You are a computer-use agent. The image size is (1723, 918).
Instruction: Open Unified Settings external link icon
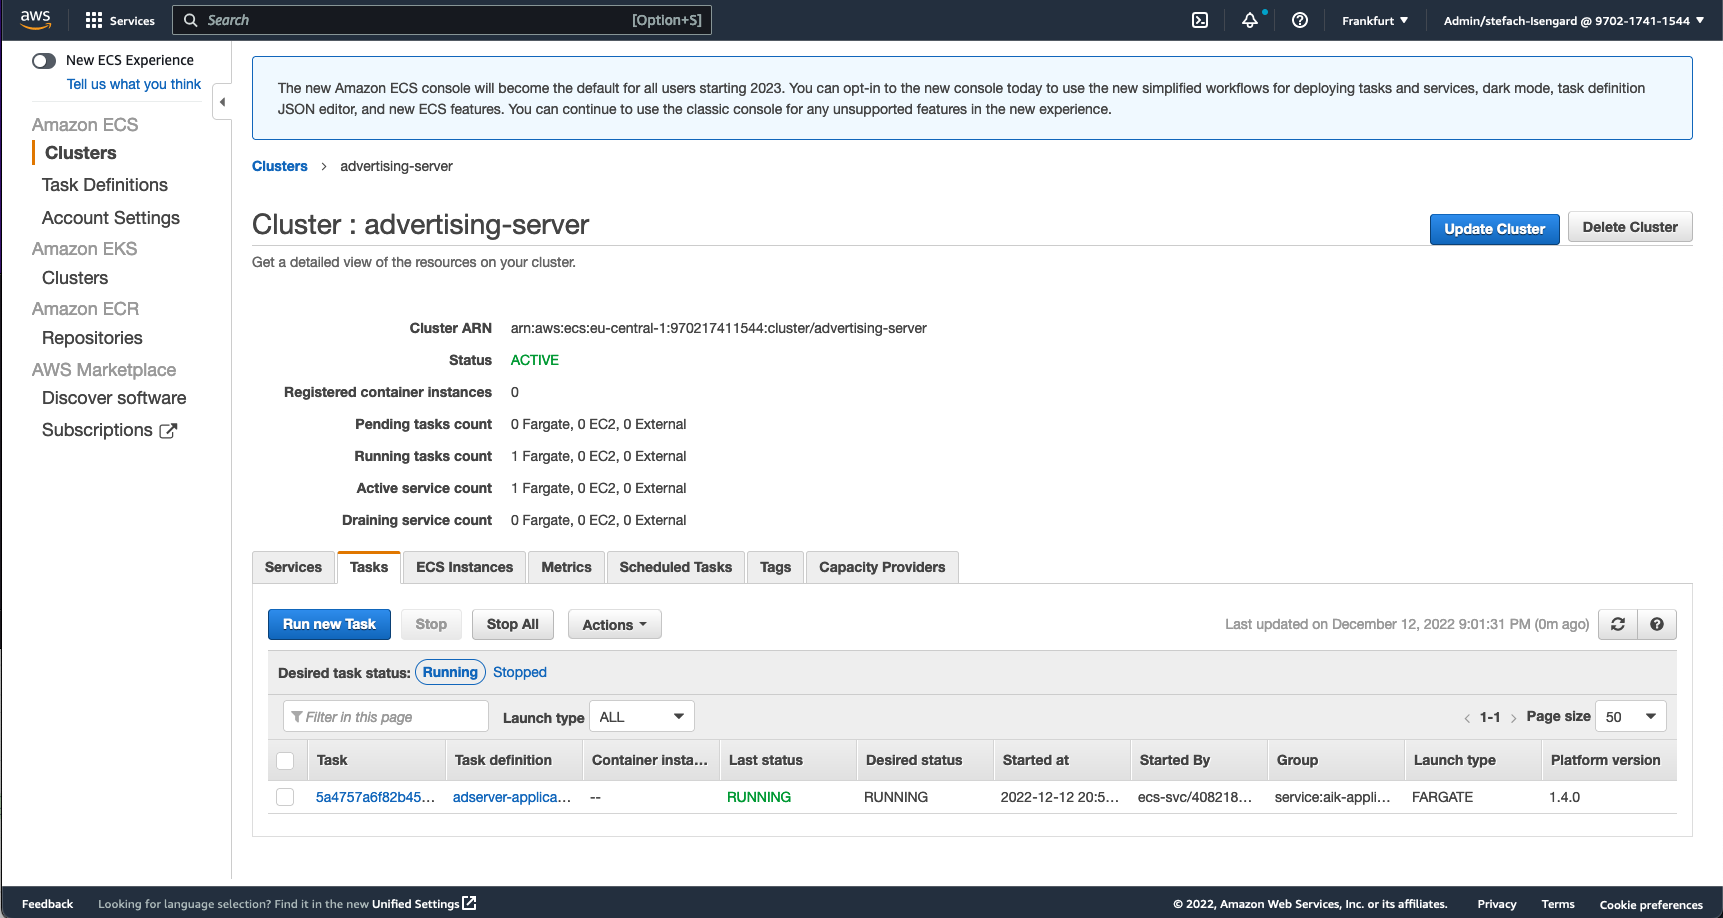pyautogui.click(x=469, y=903)
